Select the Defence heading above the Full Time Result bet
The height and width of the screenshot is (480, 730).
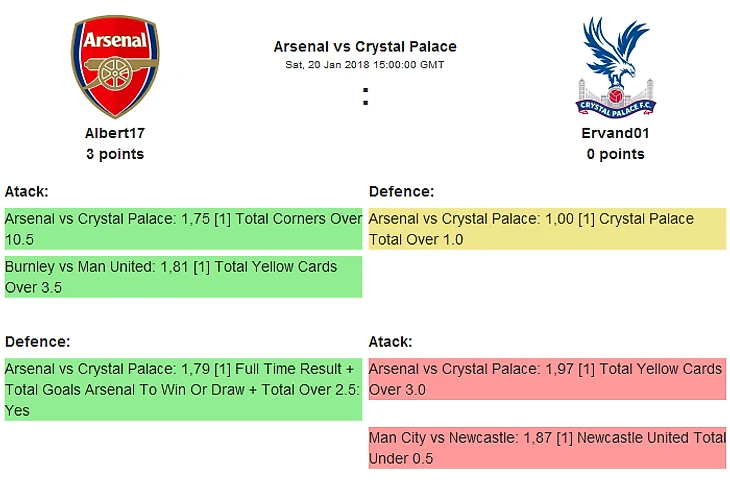[x=37, y=341]
